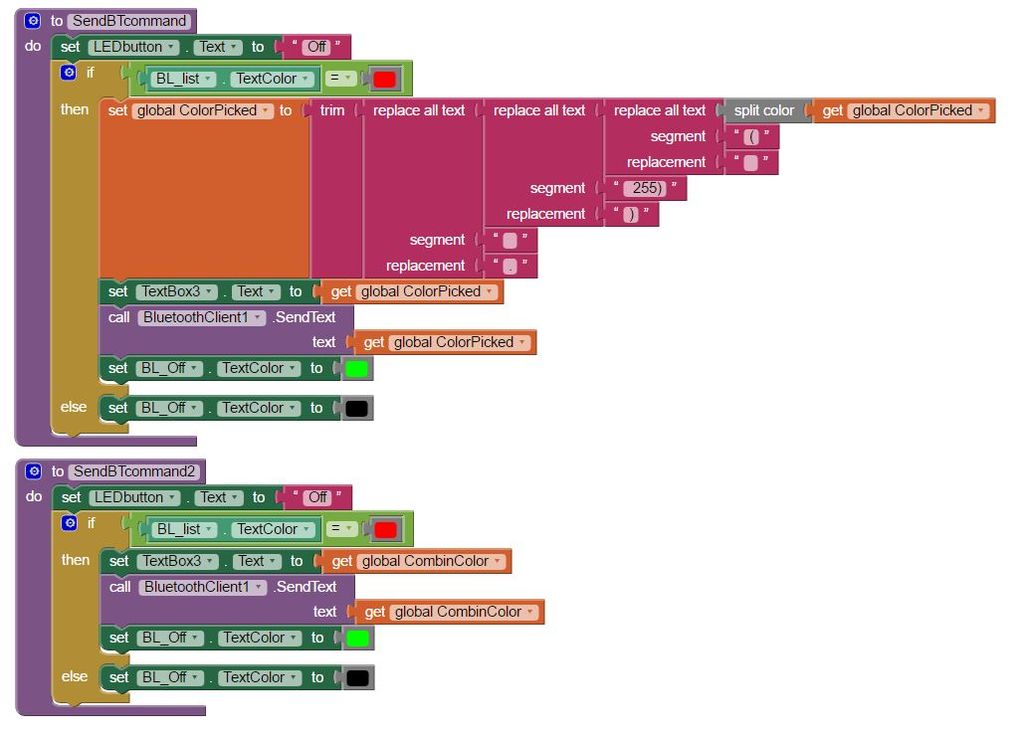Select the innermost replace all text block beside split color
The image size is (1024, 737).
(x=660, y=111)
